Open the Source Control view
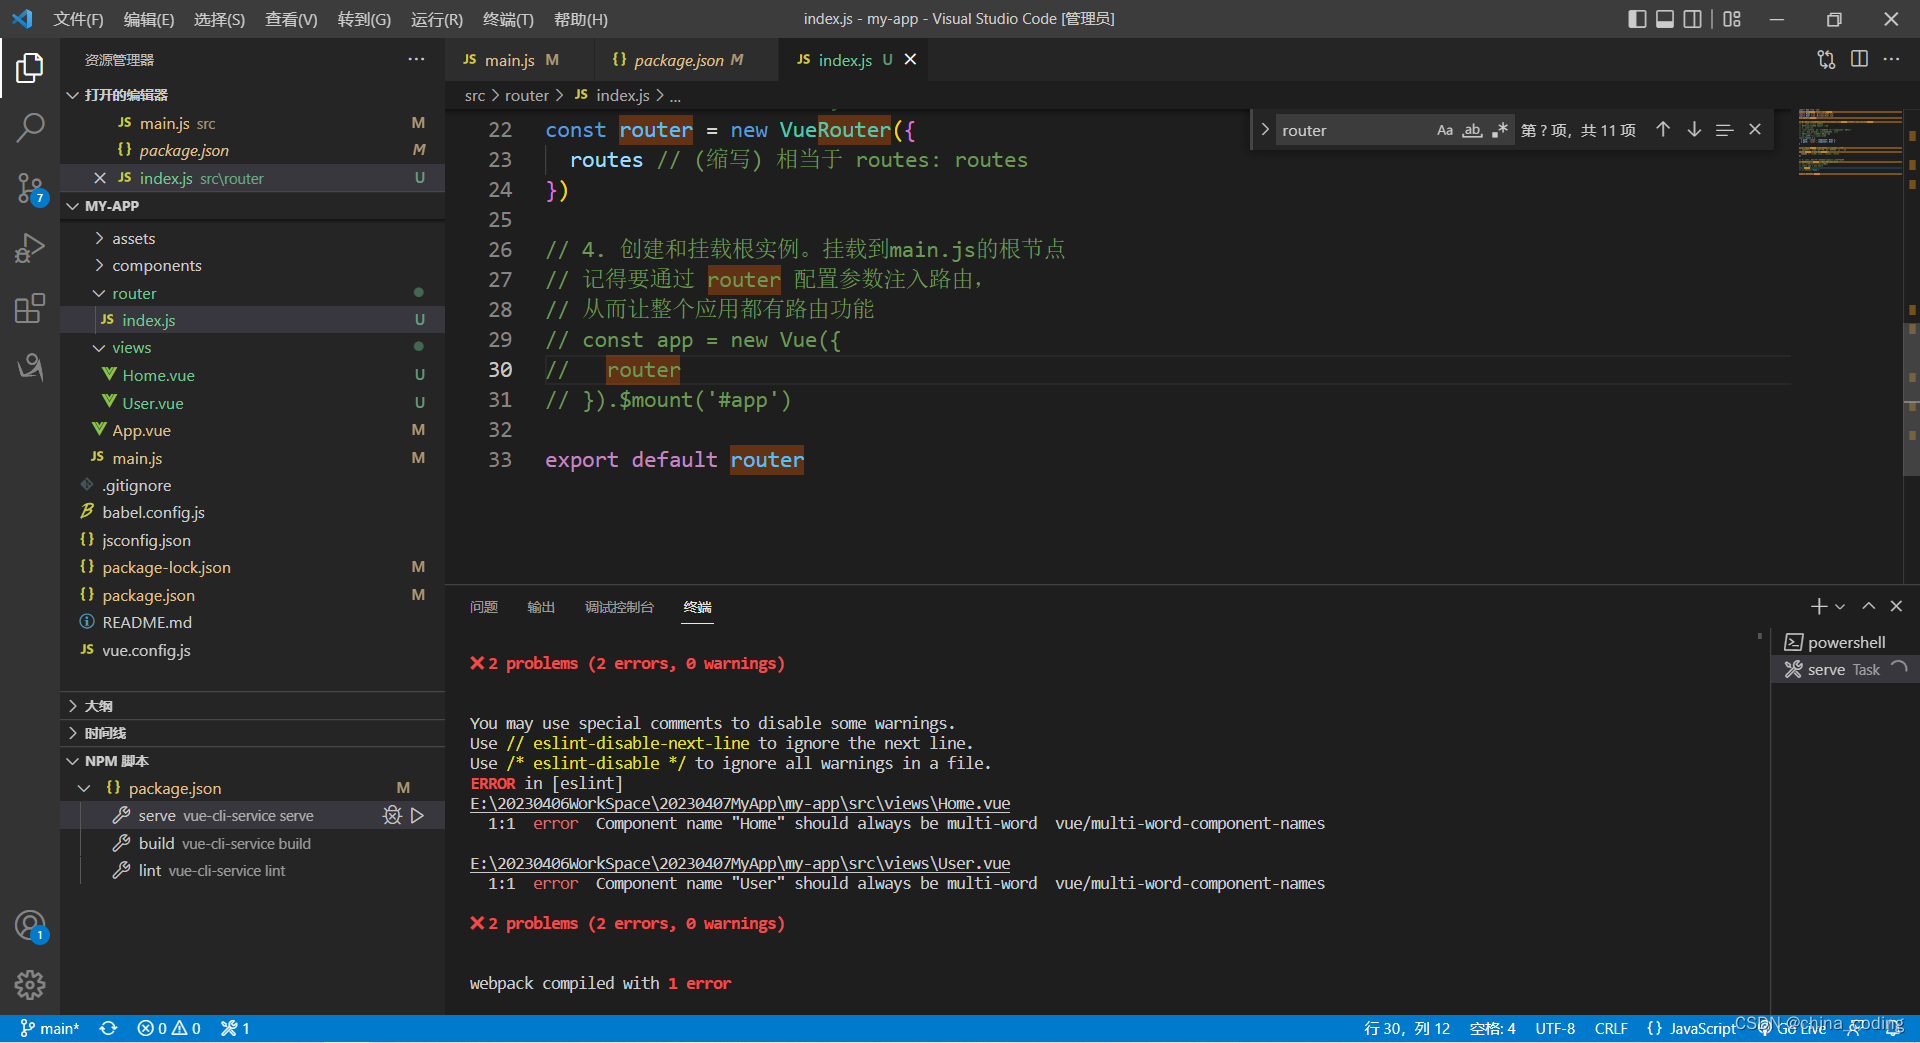Viewport: 1920px width, 1043px height. (30, 187)
